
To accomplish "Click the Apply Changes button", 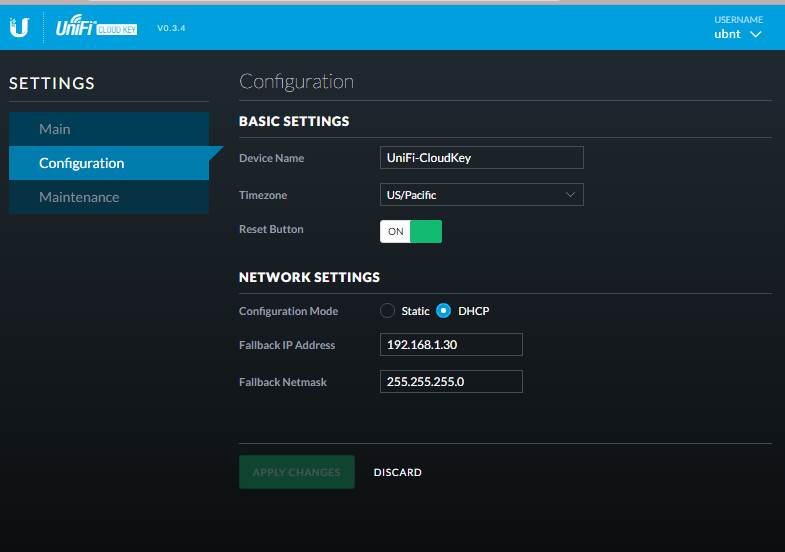I will point(297,472).
